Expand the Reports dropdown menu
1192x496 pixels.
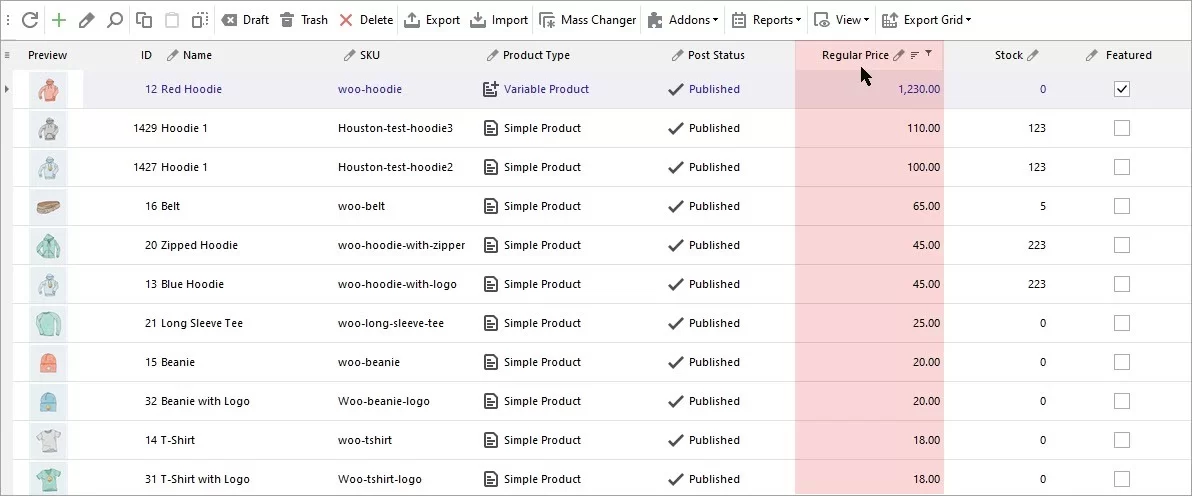pos(766,20)
